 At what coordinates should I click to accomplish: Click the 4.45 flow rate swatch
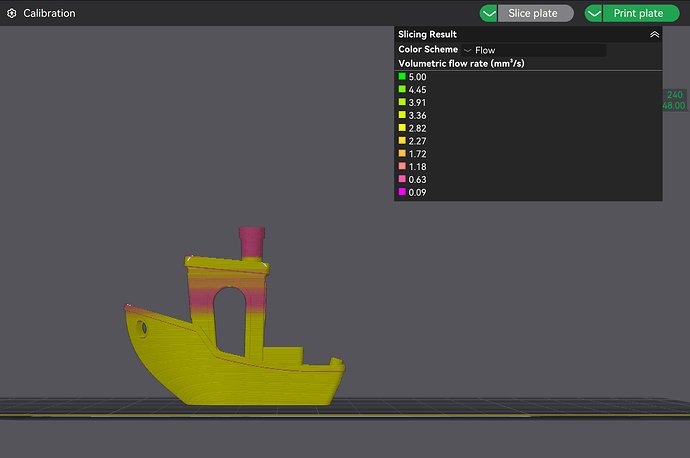[x=402, y=89]
